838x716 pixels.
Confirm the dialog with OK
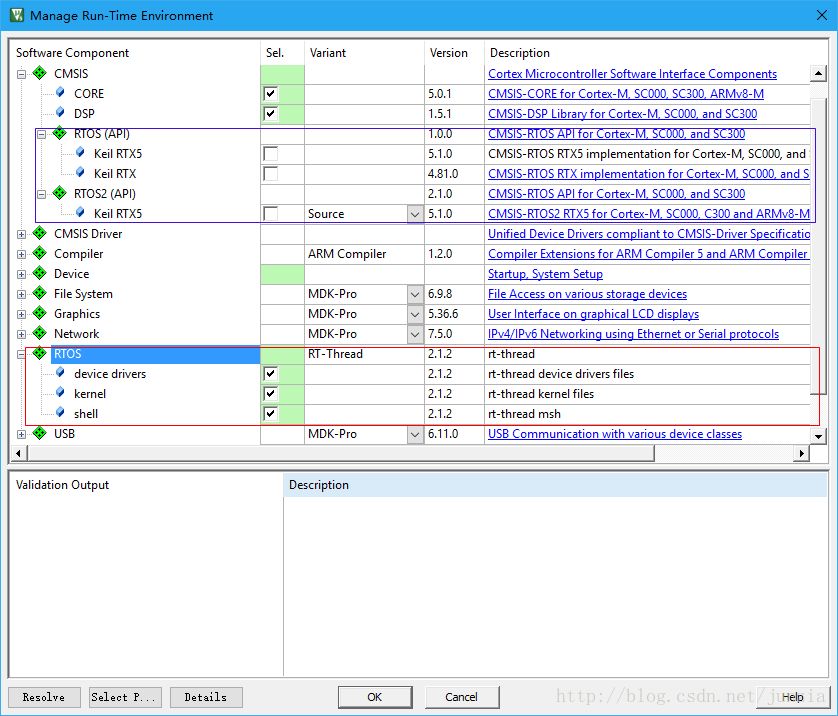pos(375,697)
